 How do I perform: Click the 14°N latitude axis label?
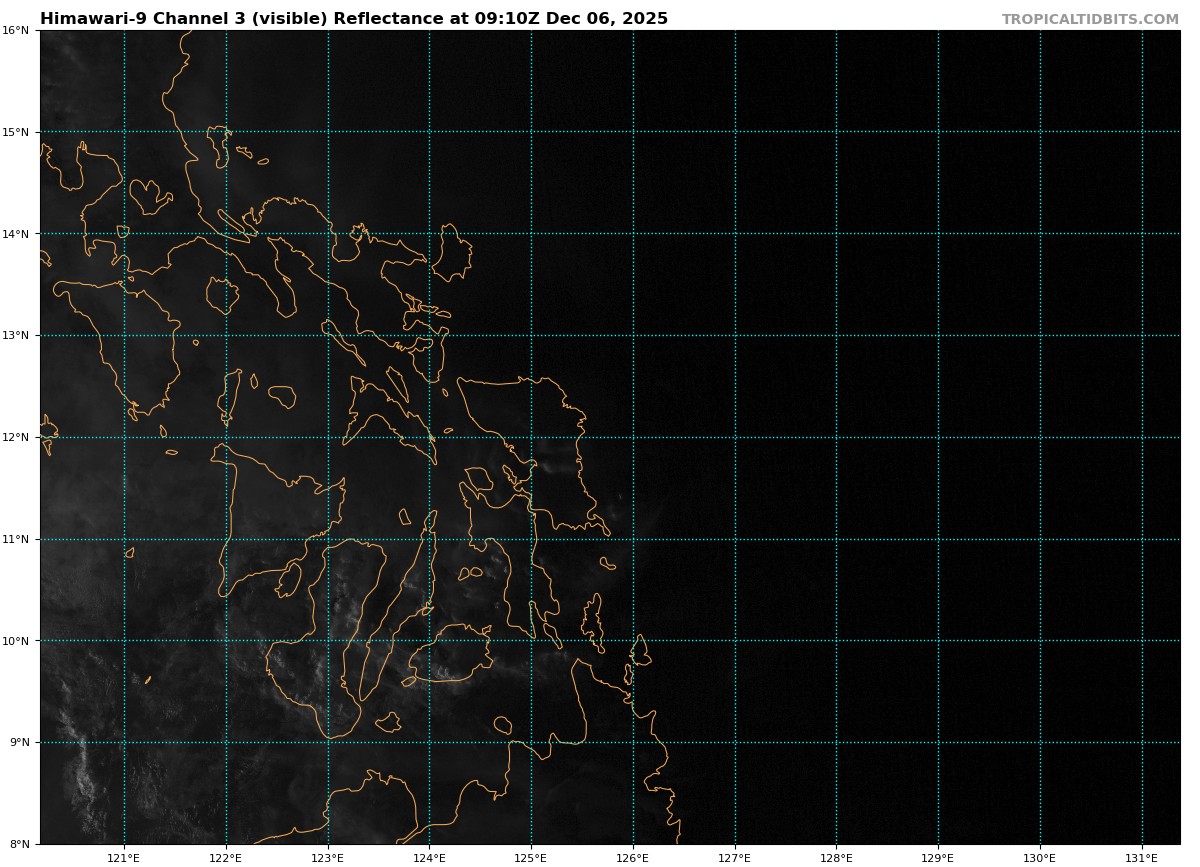click(x=15, y=234)
